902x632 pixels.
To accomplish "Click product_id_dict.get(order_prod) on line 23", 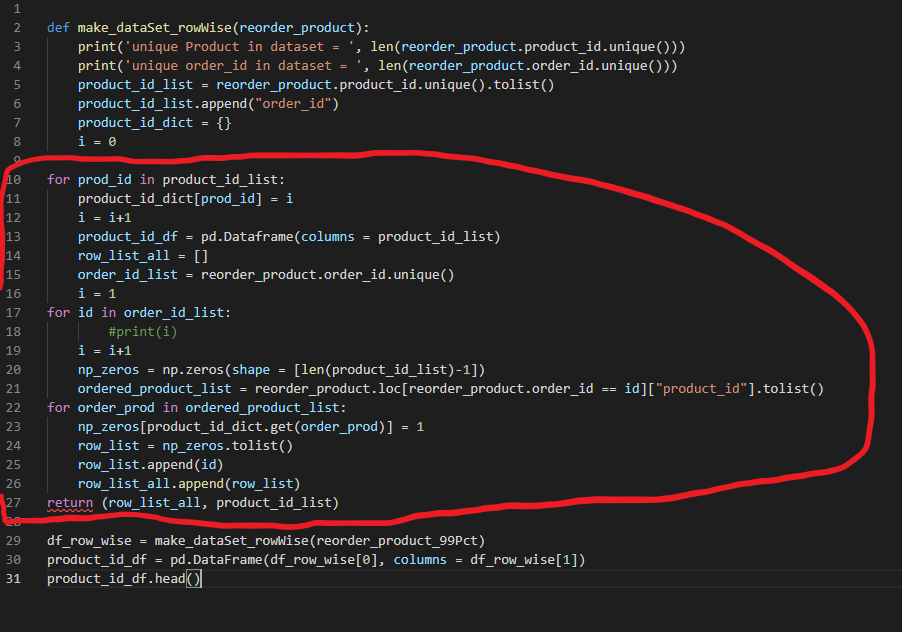I will (266, 426).
